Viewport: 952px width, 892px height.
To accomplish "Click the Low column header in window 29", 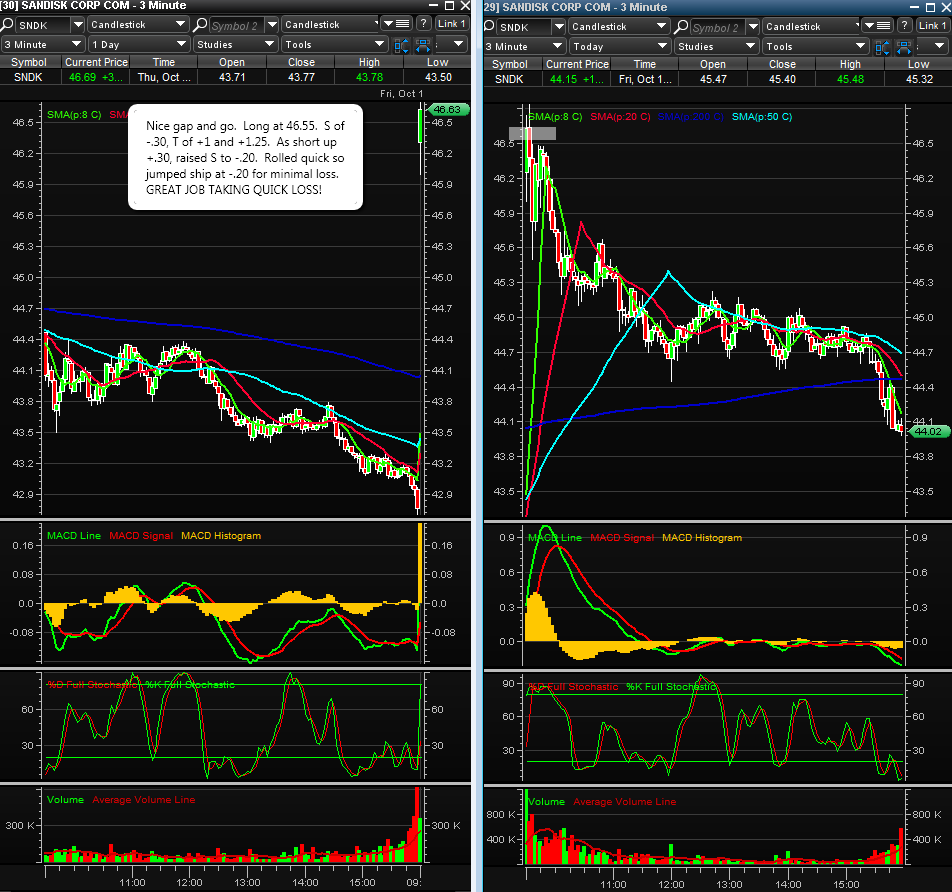I will click(918, 64).
